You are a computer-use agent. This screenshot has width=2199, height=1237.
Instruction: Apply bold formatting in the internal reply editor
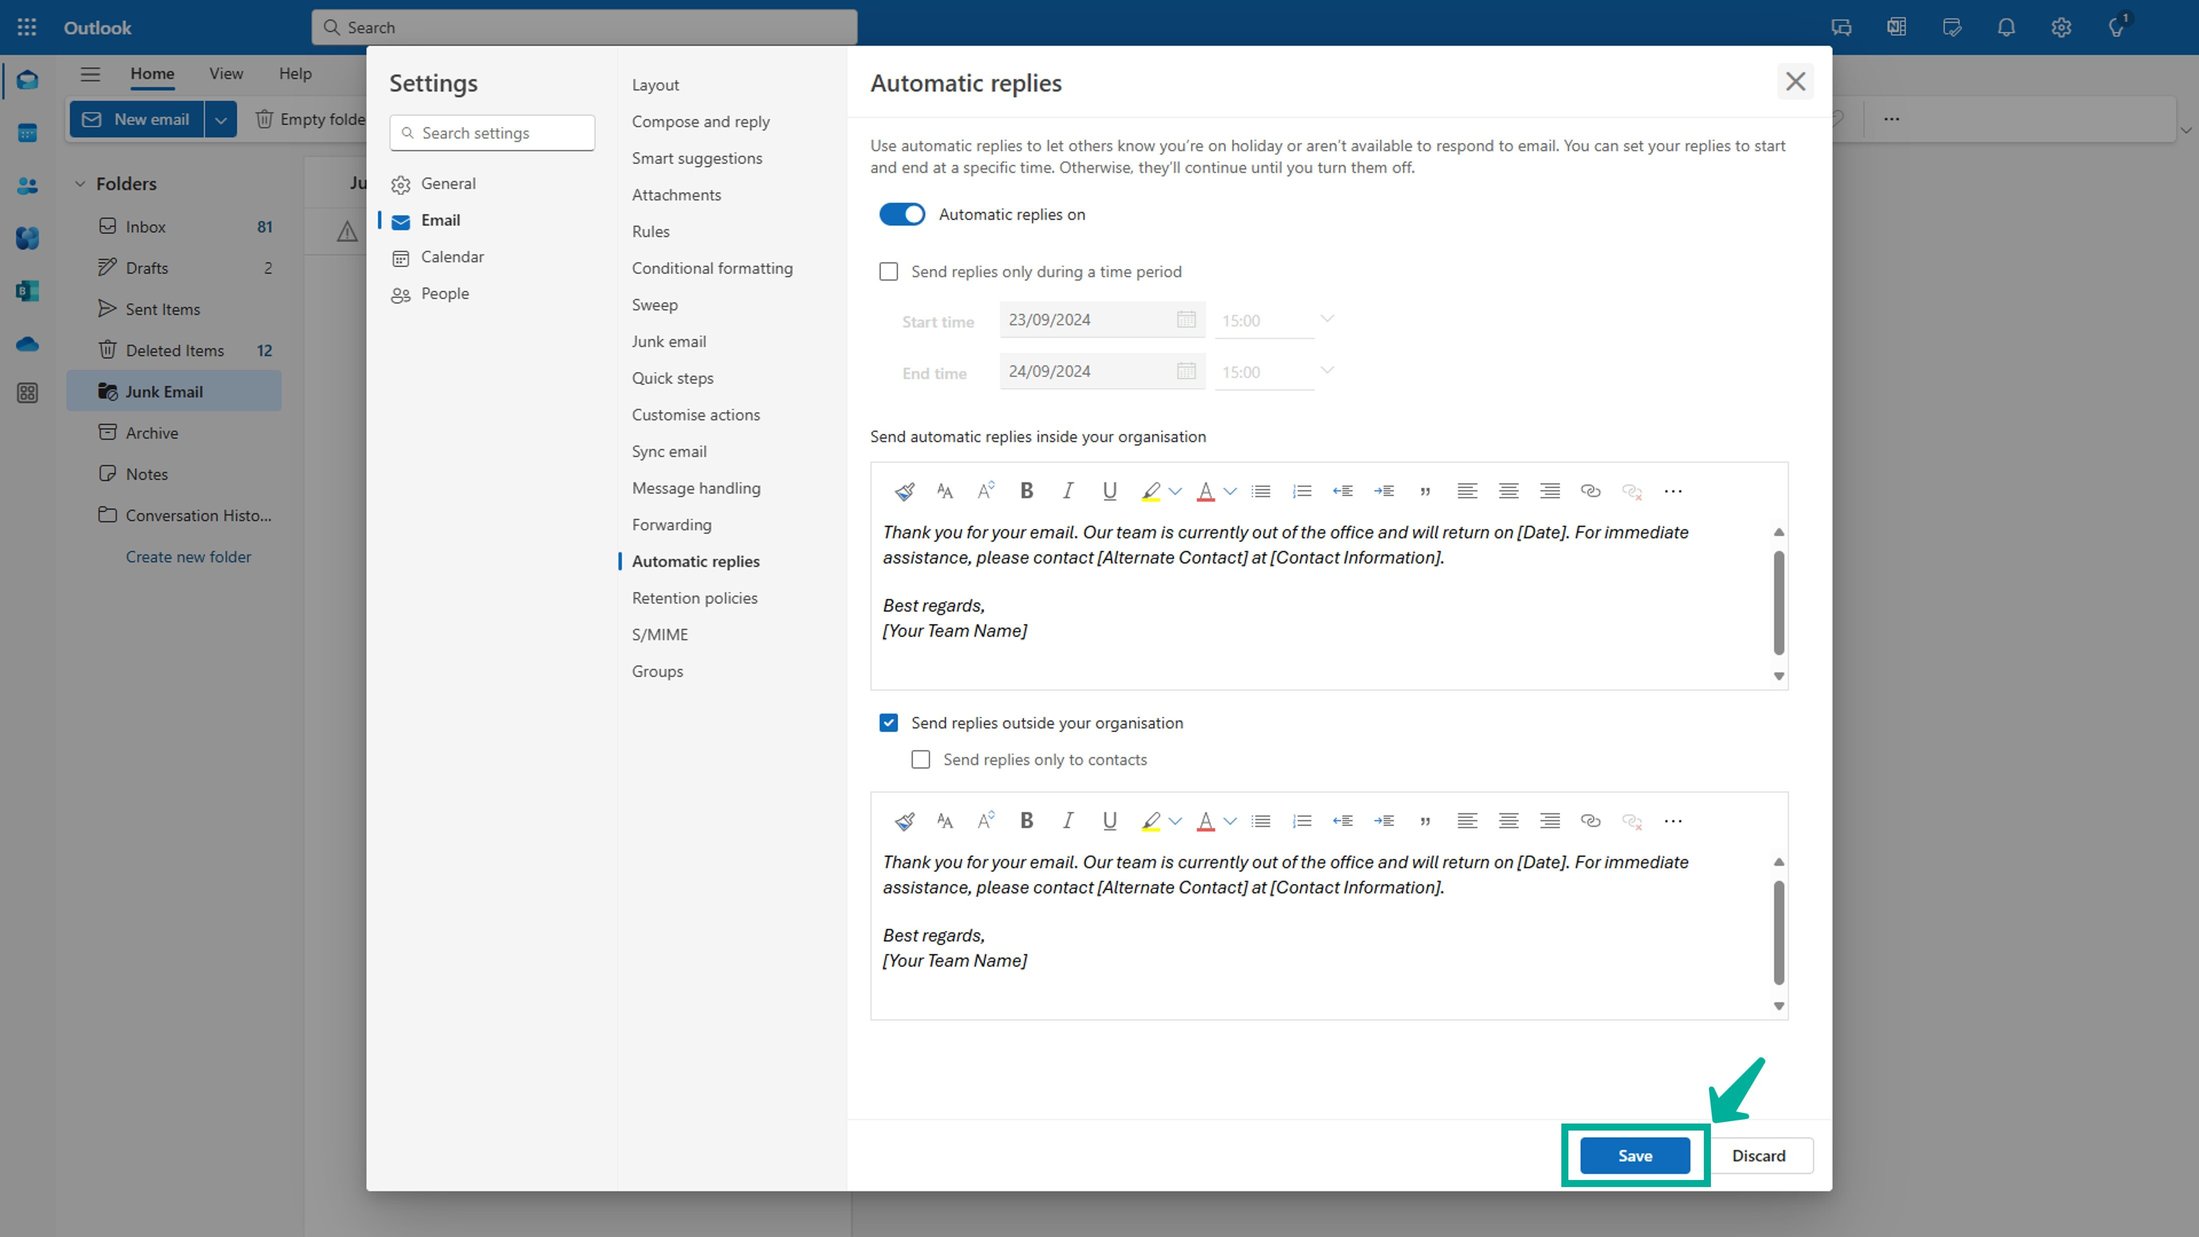tap(1027, 490)
